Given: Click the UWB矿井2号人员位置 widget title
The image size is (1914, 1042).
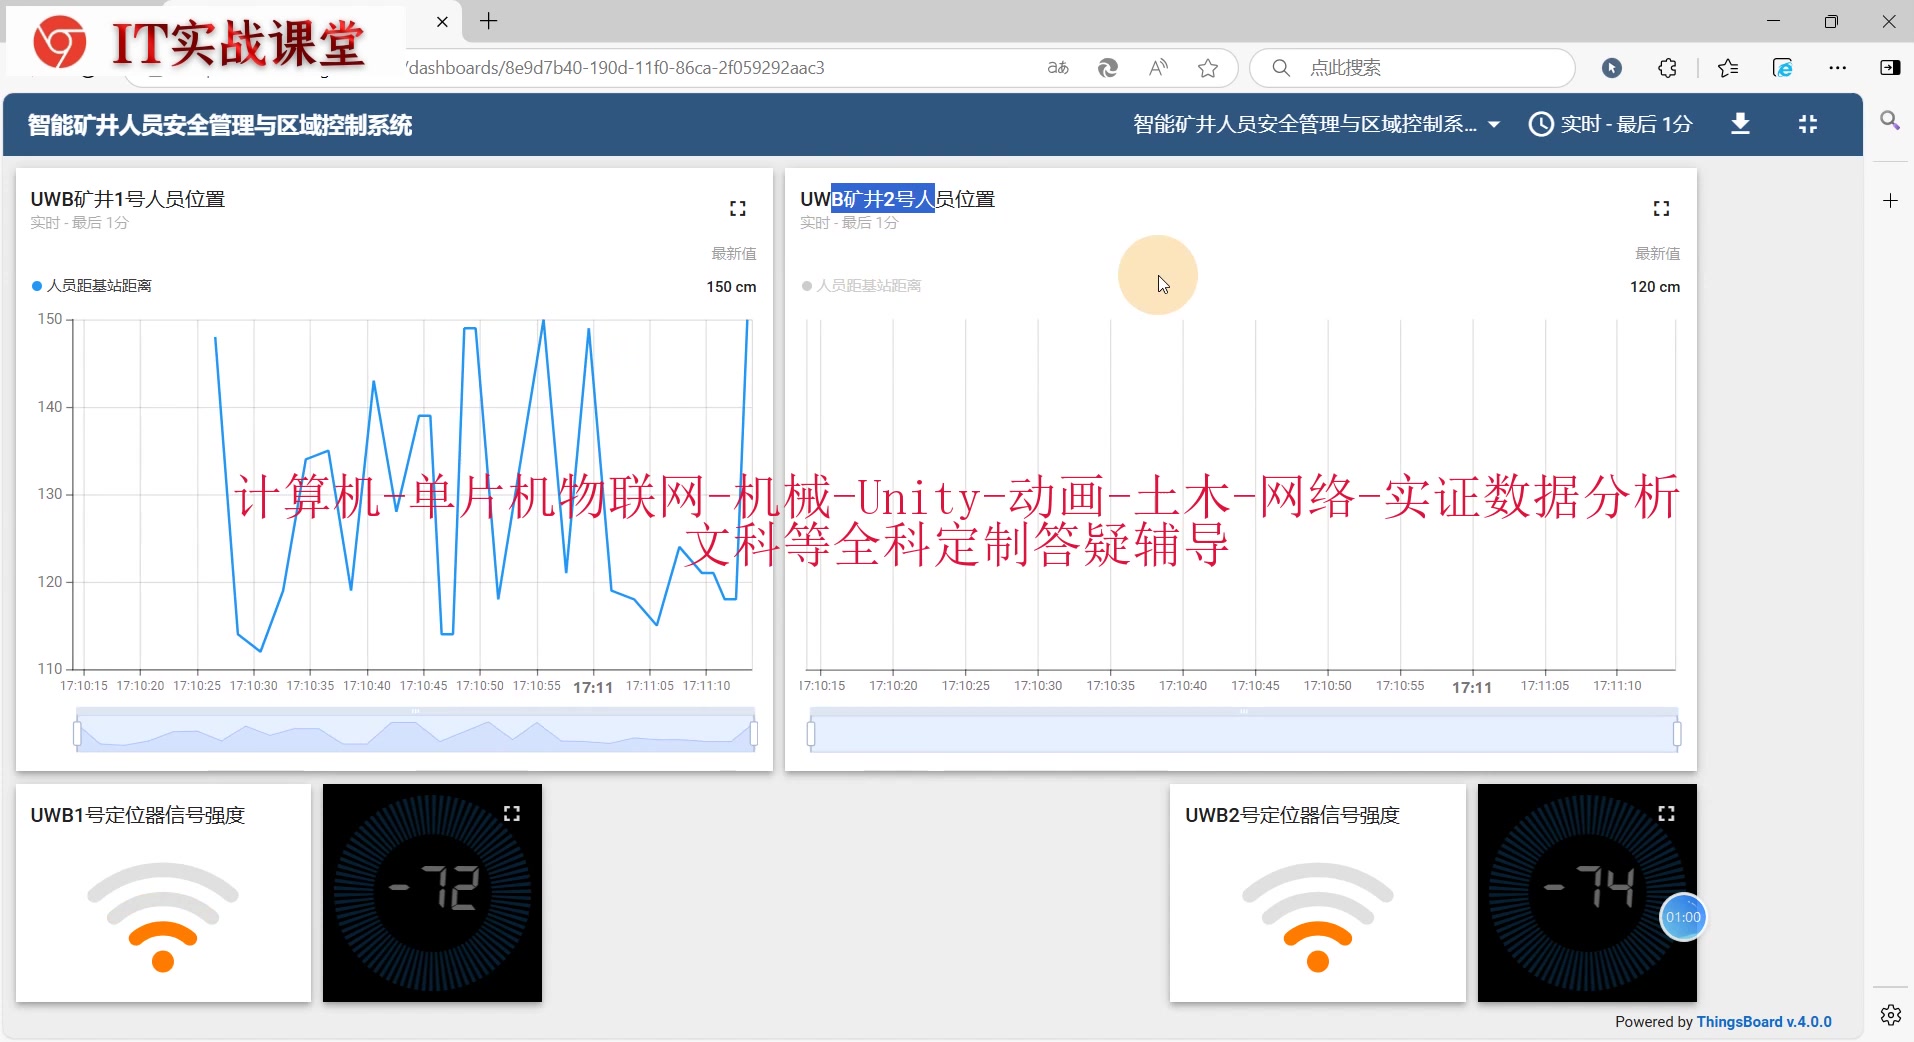Looking at the screenshot, I should (898, 199).
